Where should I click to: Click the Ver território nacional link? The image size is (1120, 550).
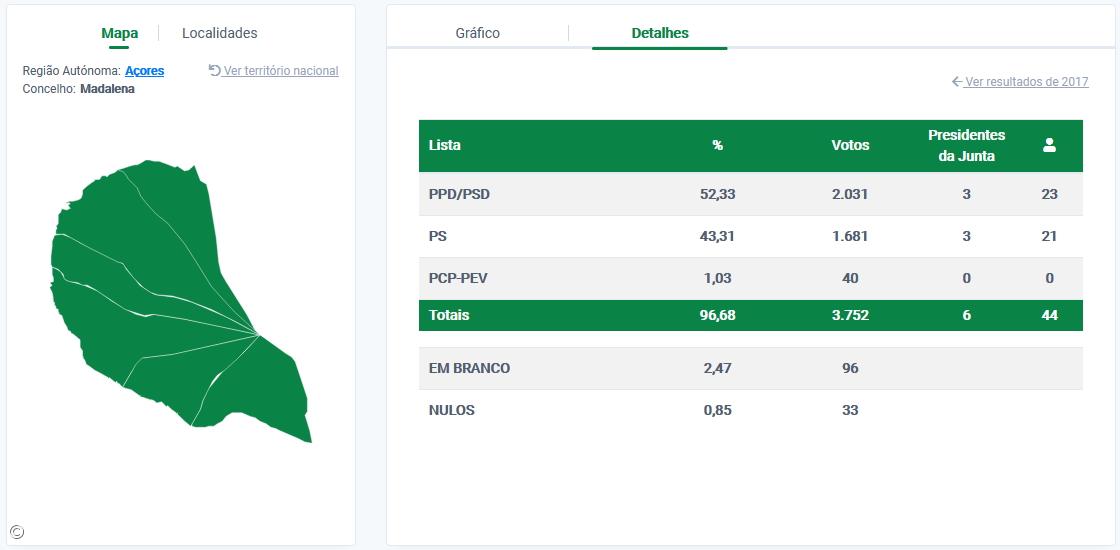(281, 71)
